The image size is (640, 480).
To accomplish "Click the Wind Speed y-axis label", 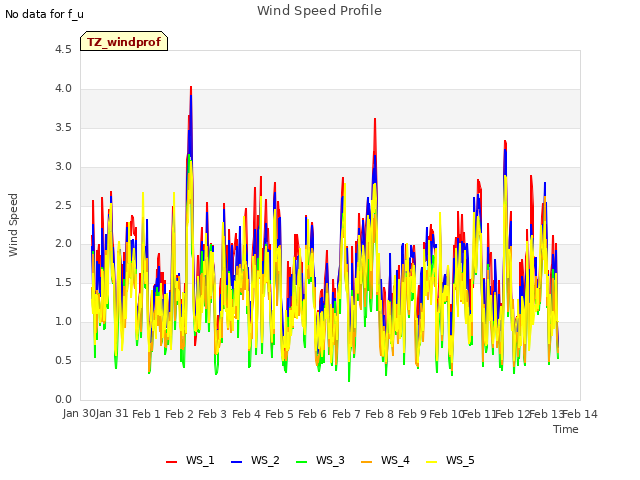I will (13, 225).
